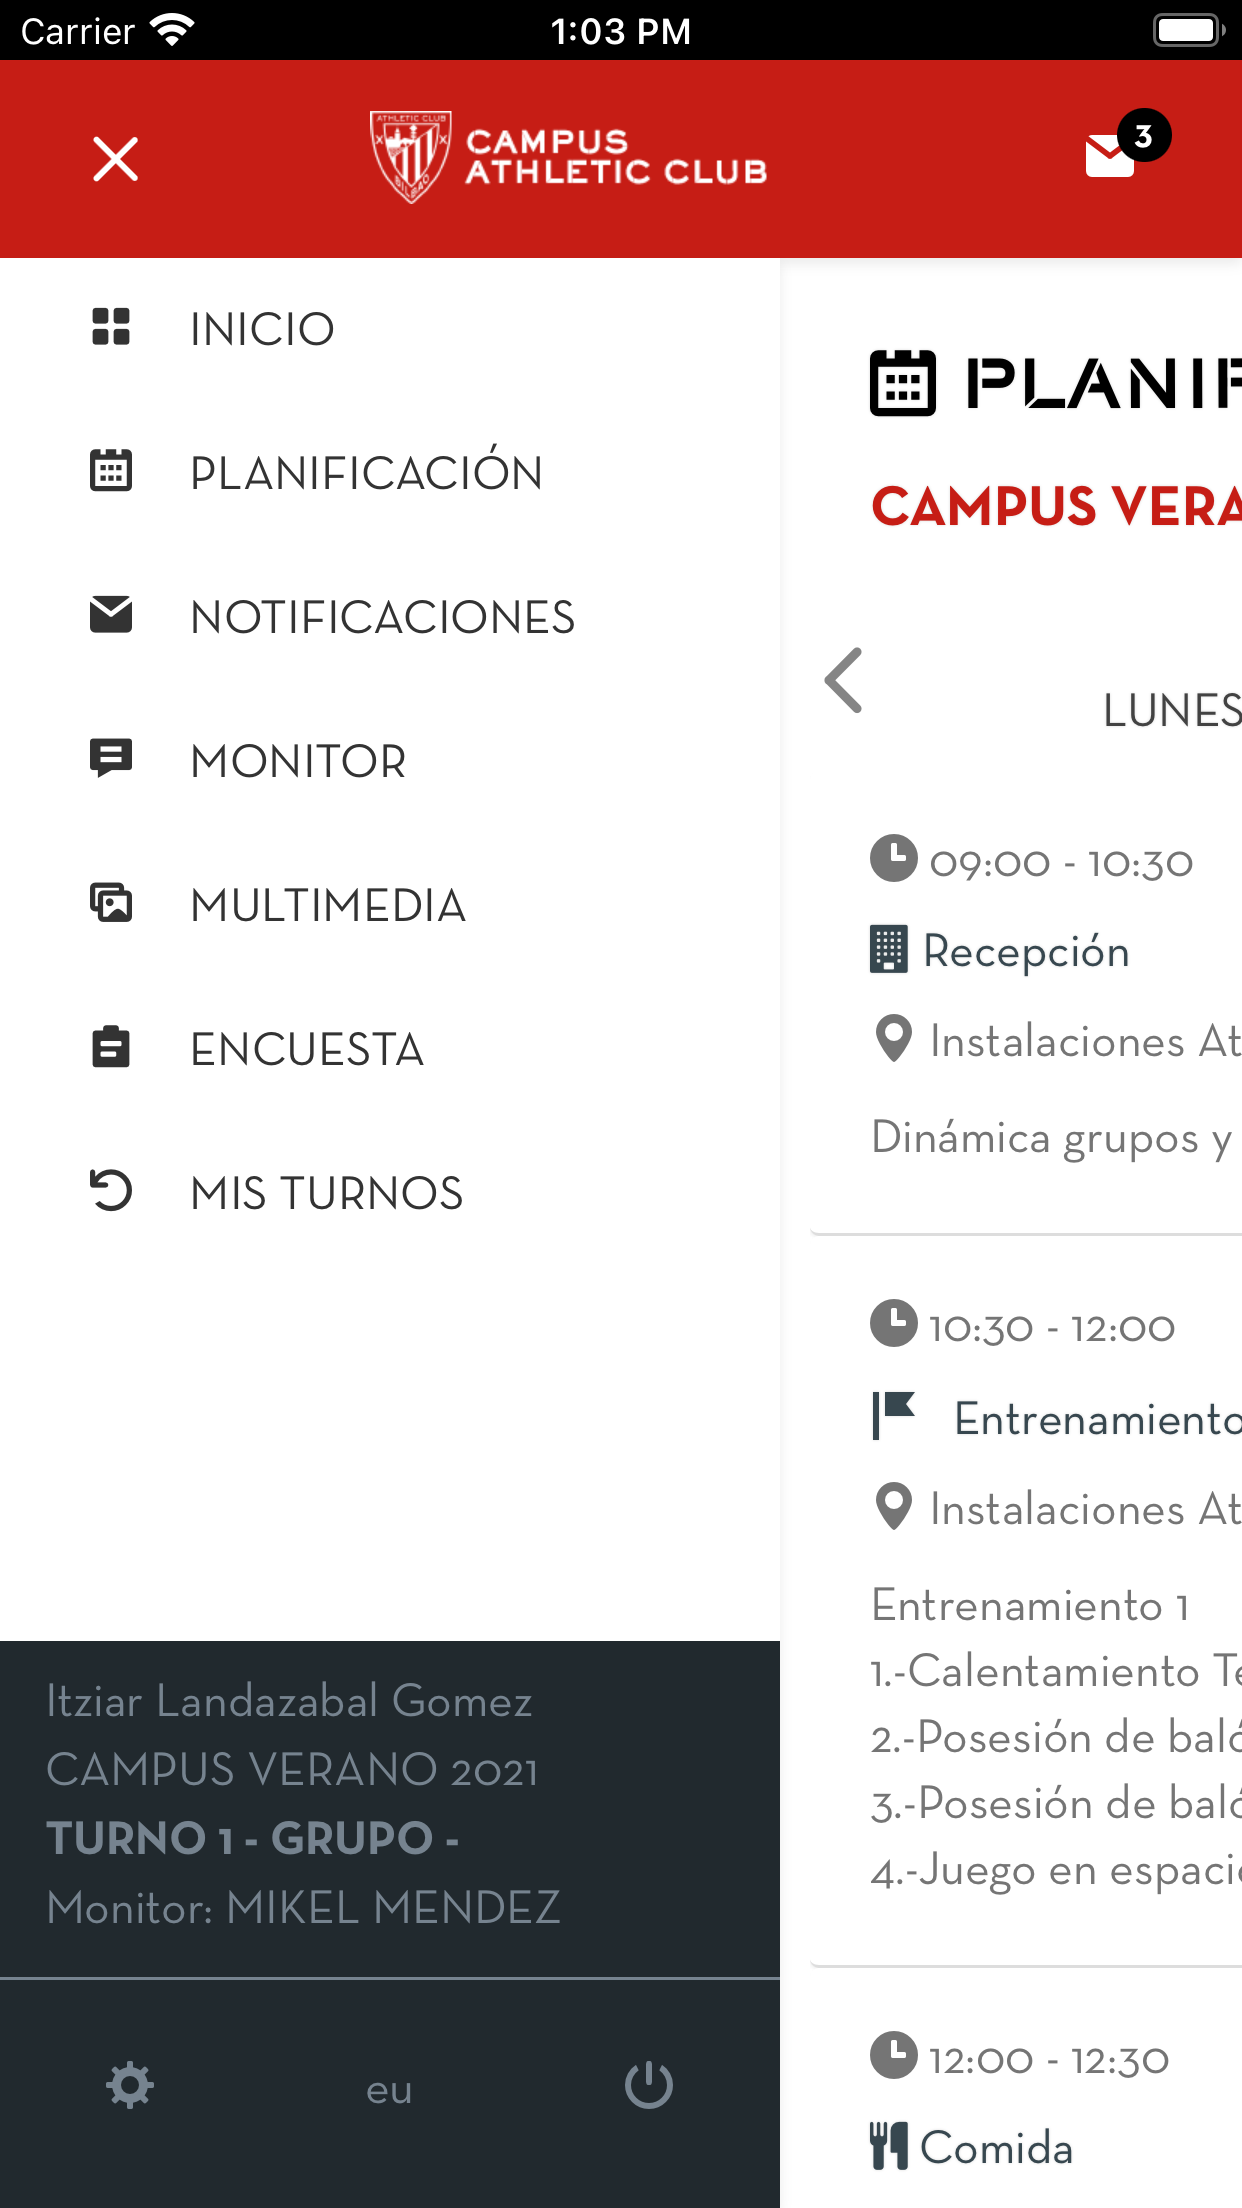Image resolution: width=1242 pixels, height=2208 pixels.
Task: Open the mail inbox with badge 3
Action: click(1113, 156)
